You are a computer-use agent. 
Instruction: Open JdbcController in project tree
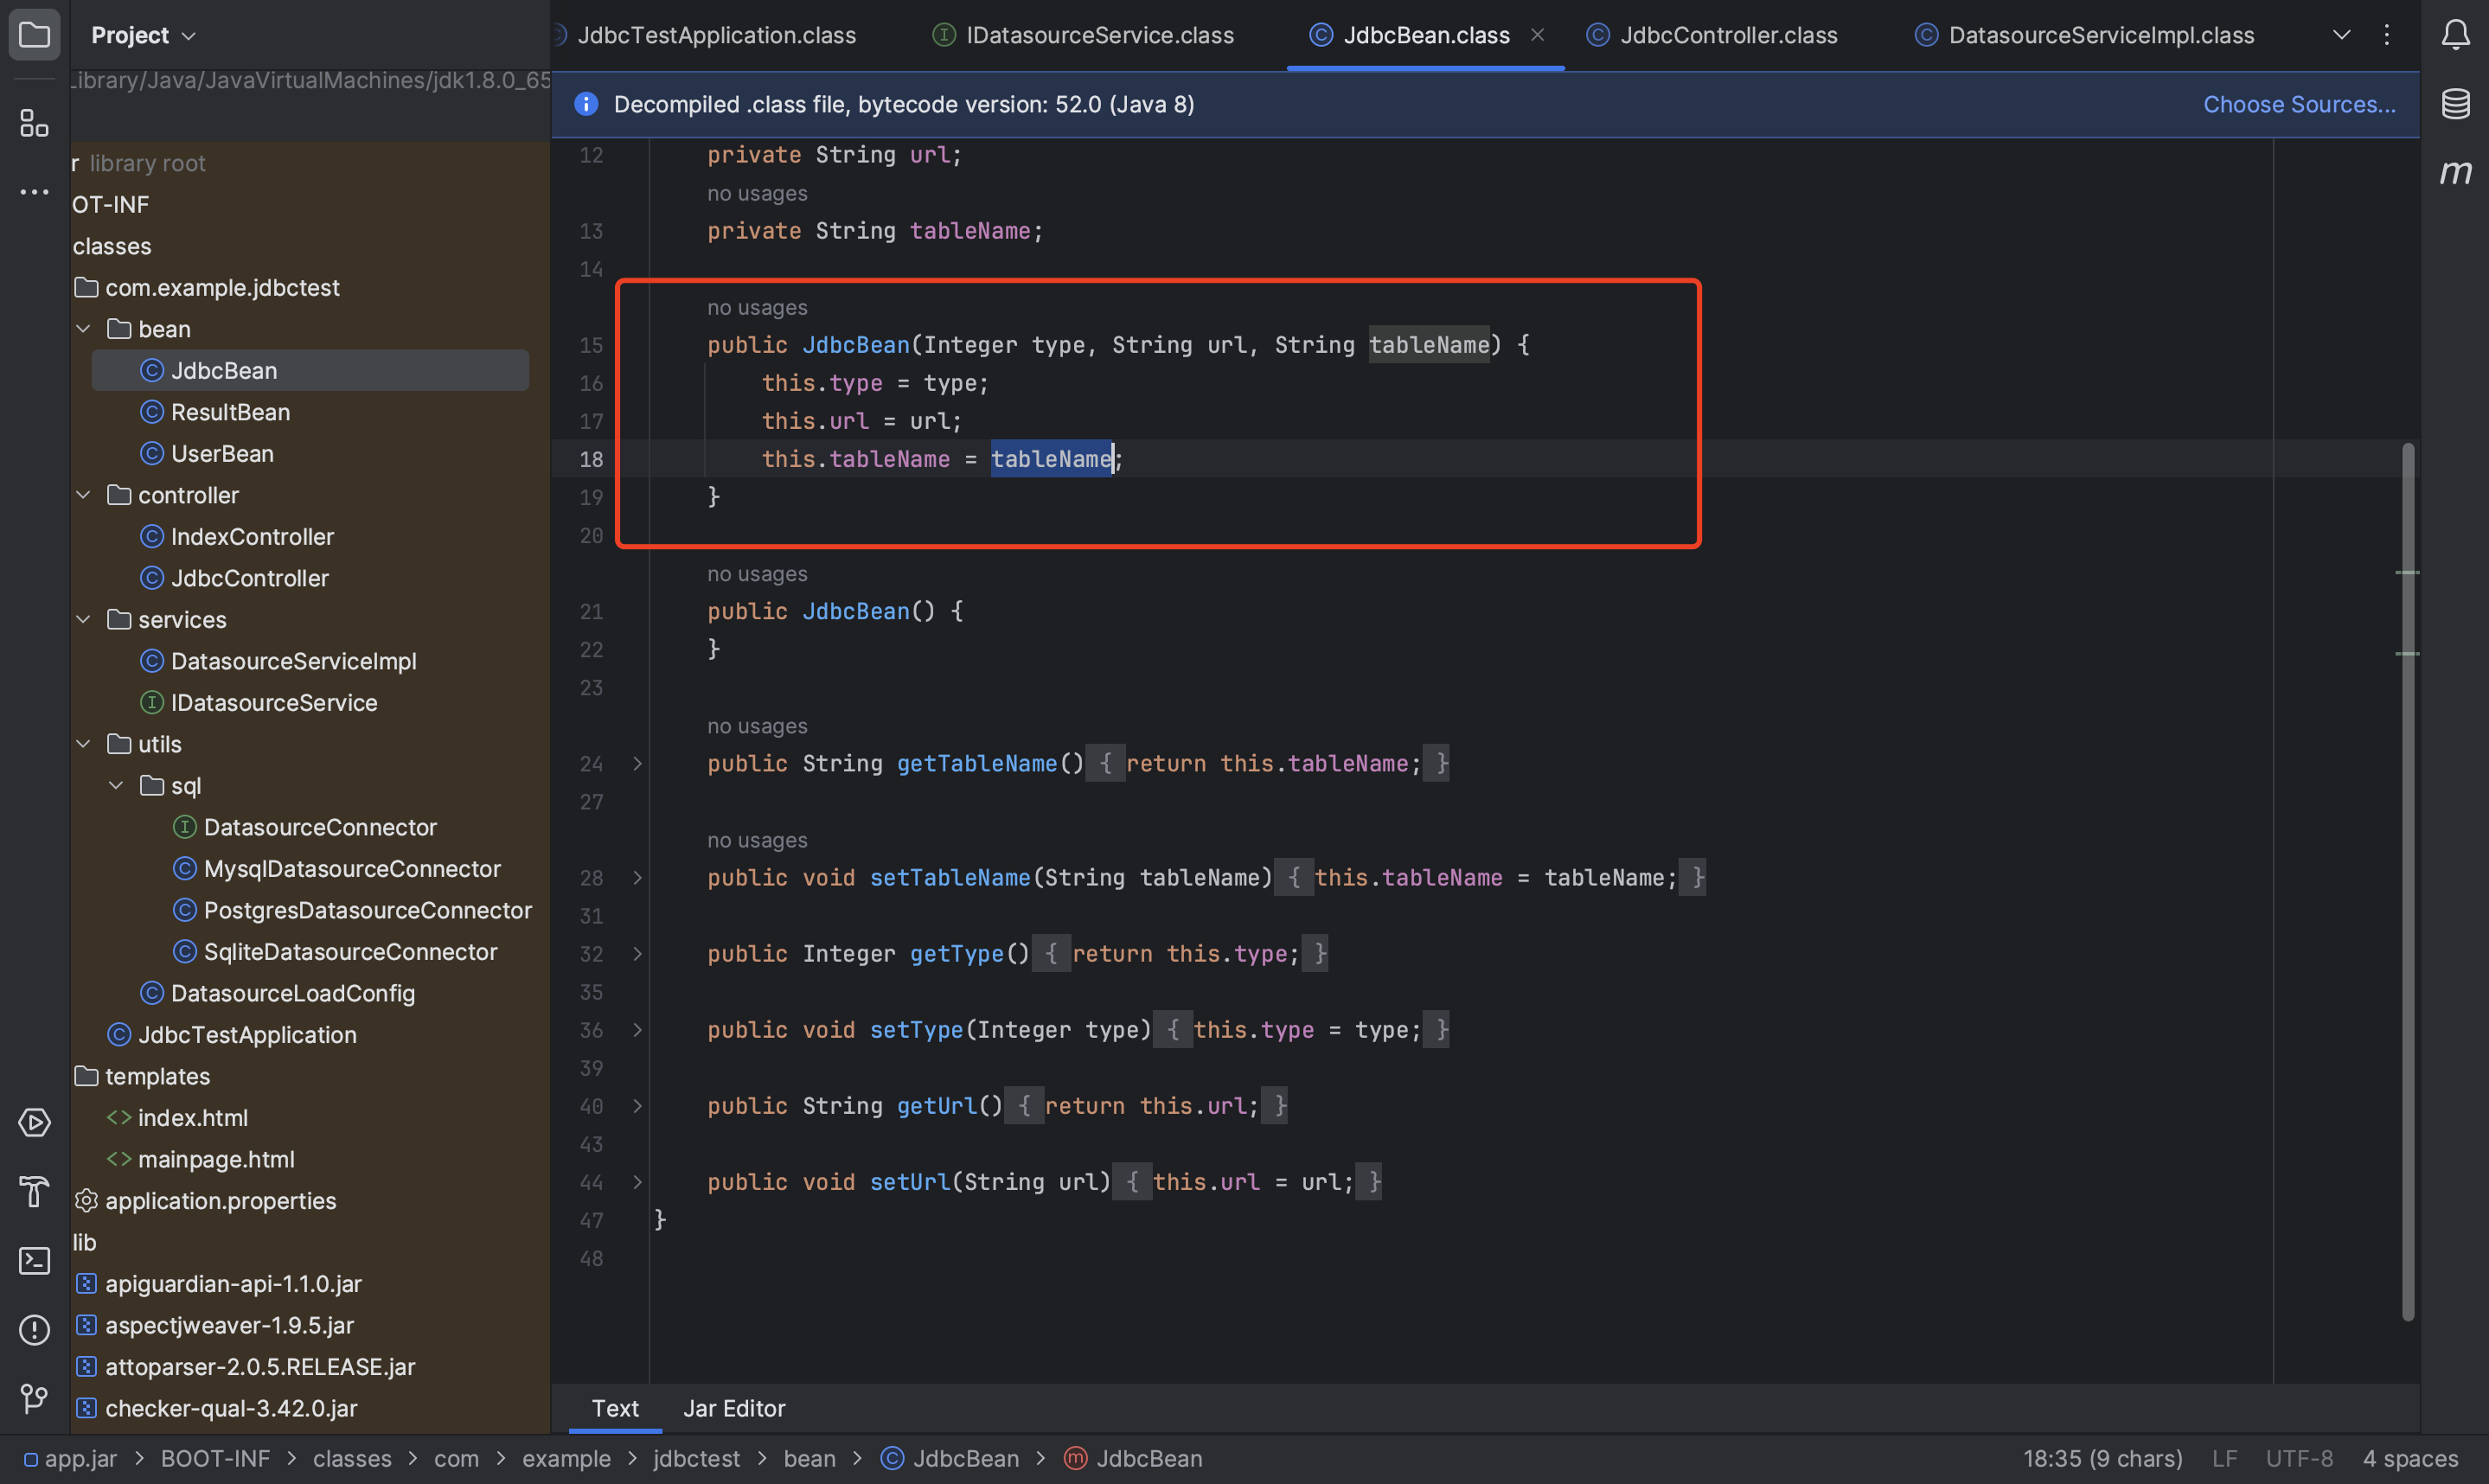click(249, 578)
